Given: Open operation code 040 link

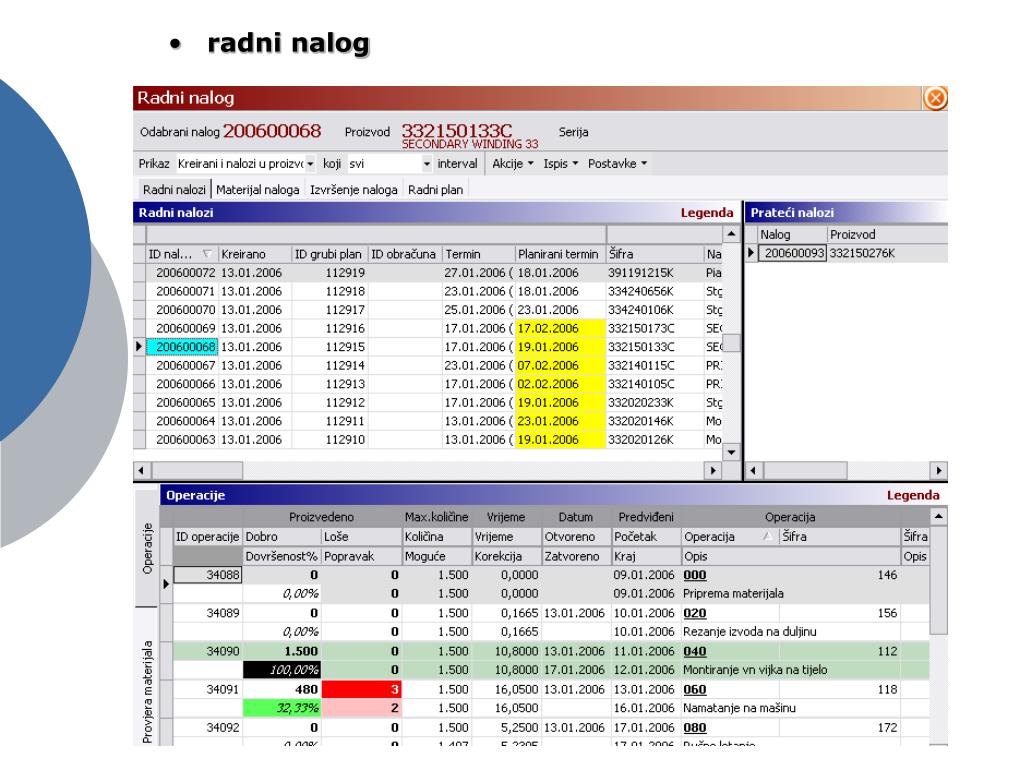Looking at the screenshot, I should (x=695, y=652).
